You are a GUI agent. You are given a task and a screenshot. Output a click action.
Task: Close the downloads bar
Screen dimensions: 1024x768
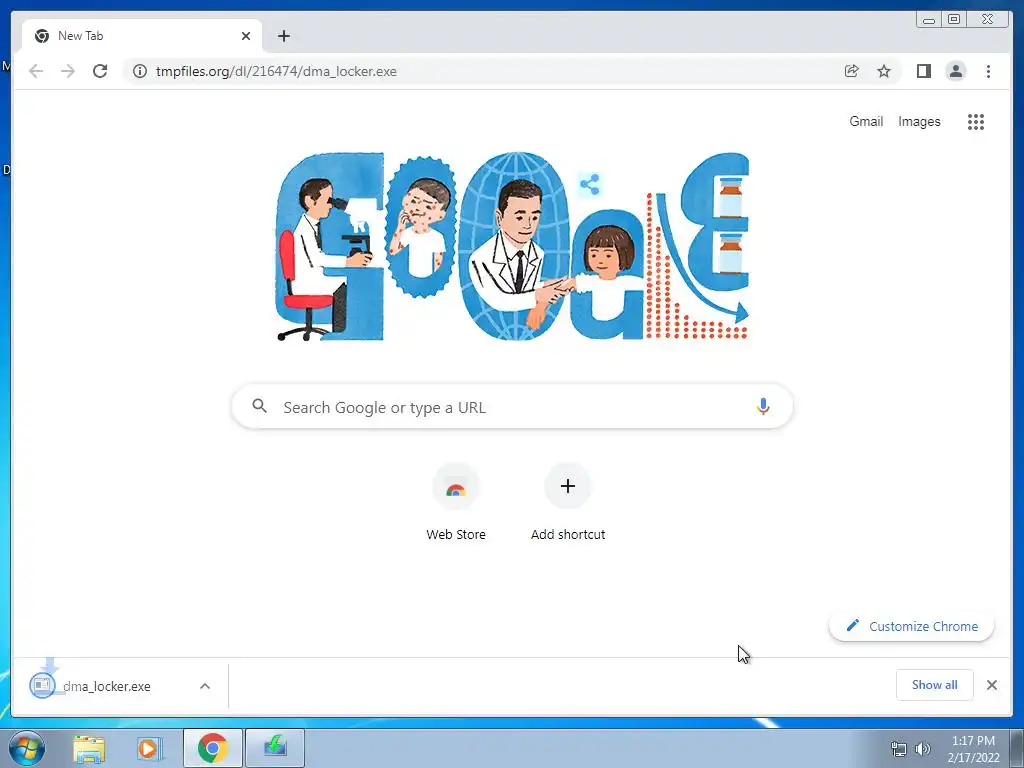[x=991, y=685]
